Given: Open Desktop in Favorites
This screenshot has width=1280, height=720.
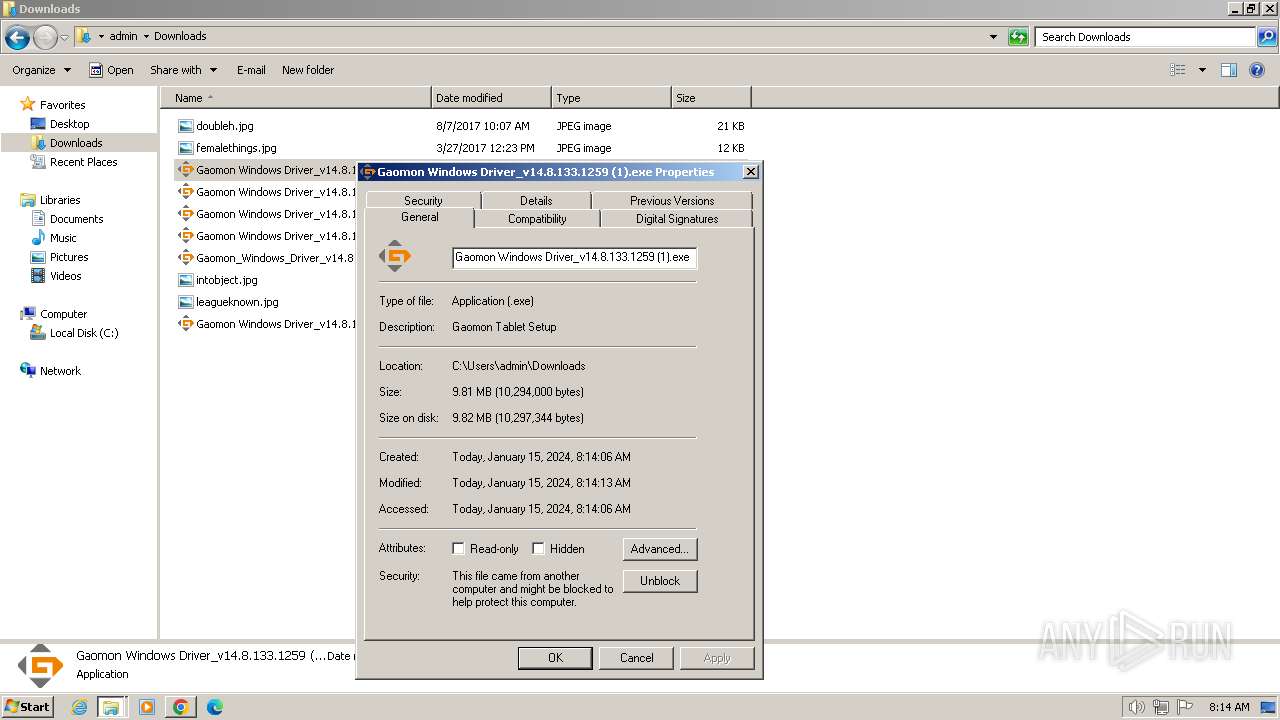Looking at the screenshot, I should coord(69,124).
